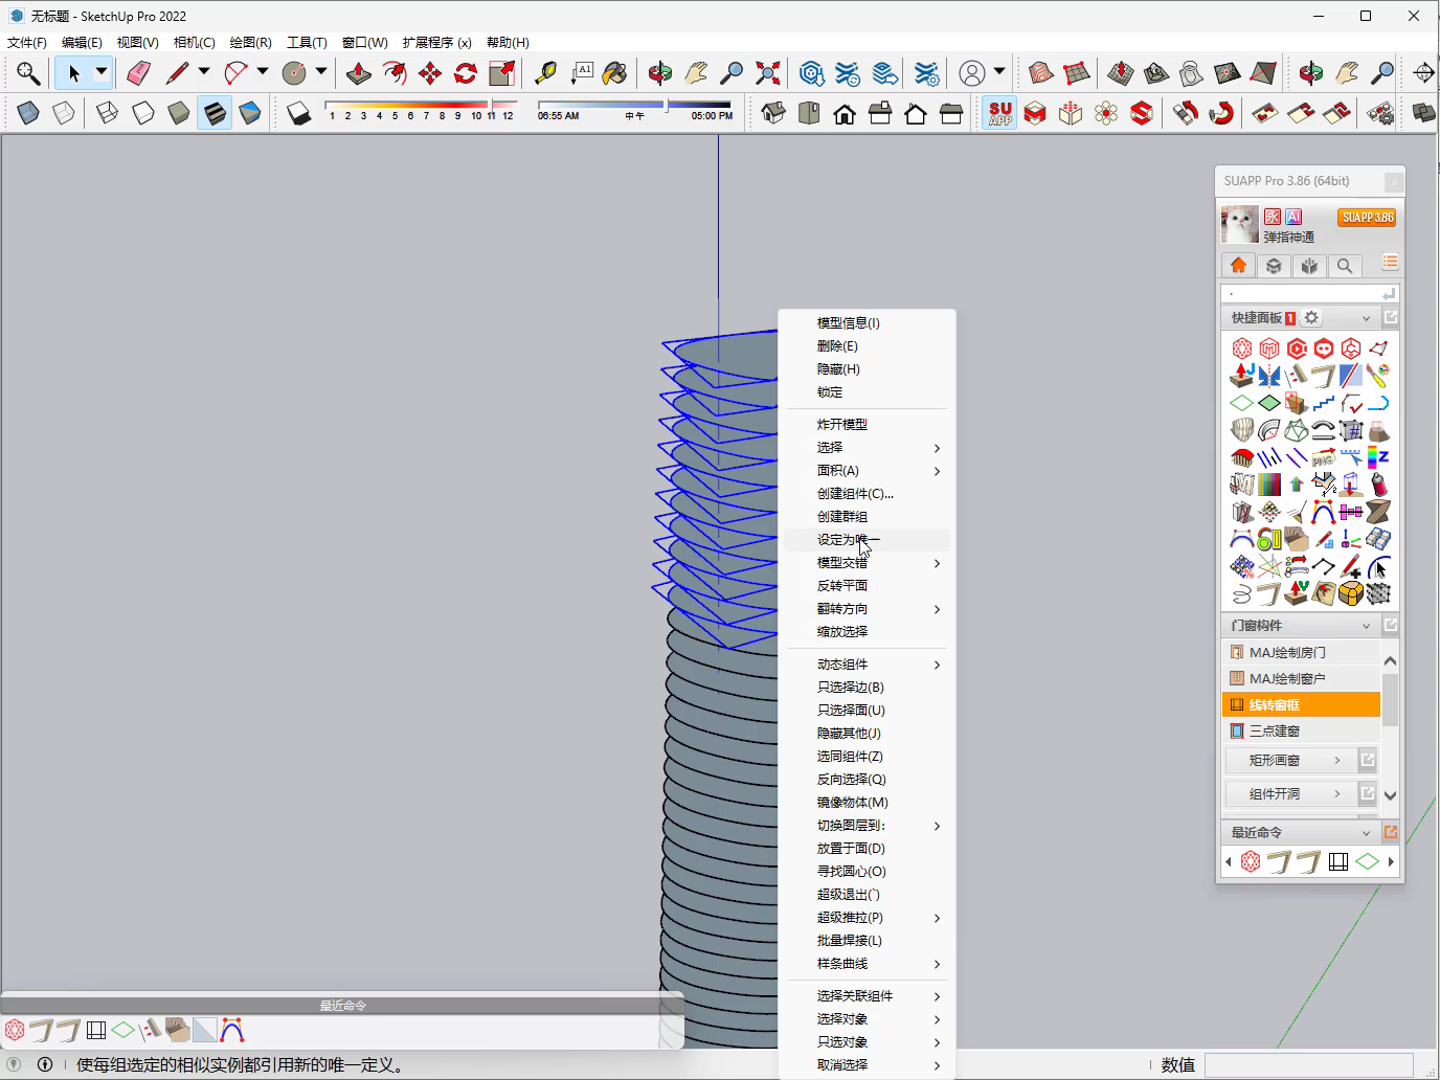
Task: Click the Zoom Extents icon
Action: tap(768, 73)
